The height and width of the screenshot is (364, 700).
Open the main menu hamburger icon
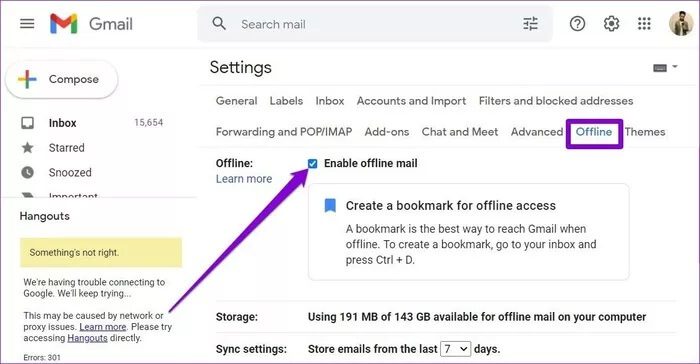[27, 23]
